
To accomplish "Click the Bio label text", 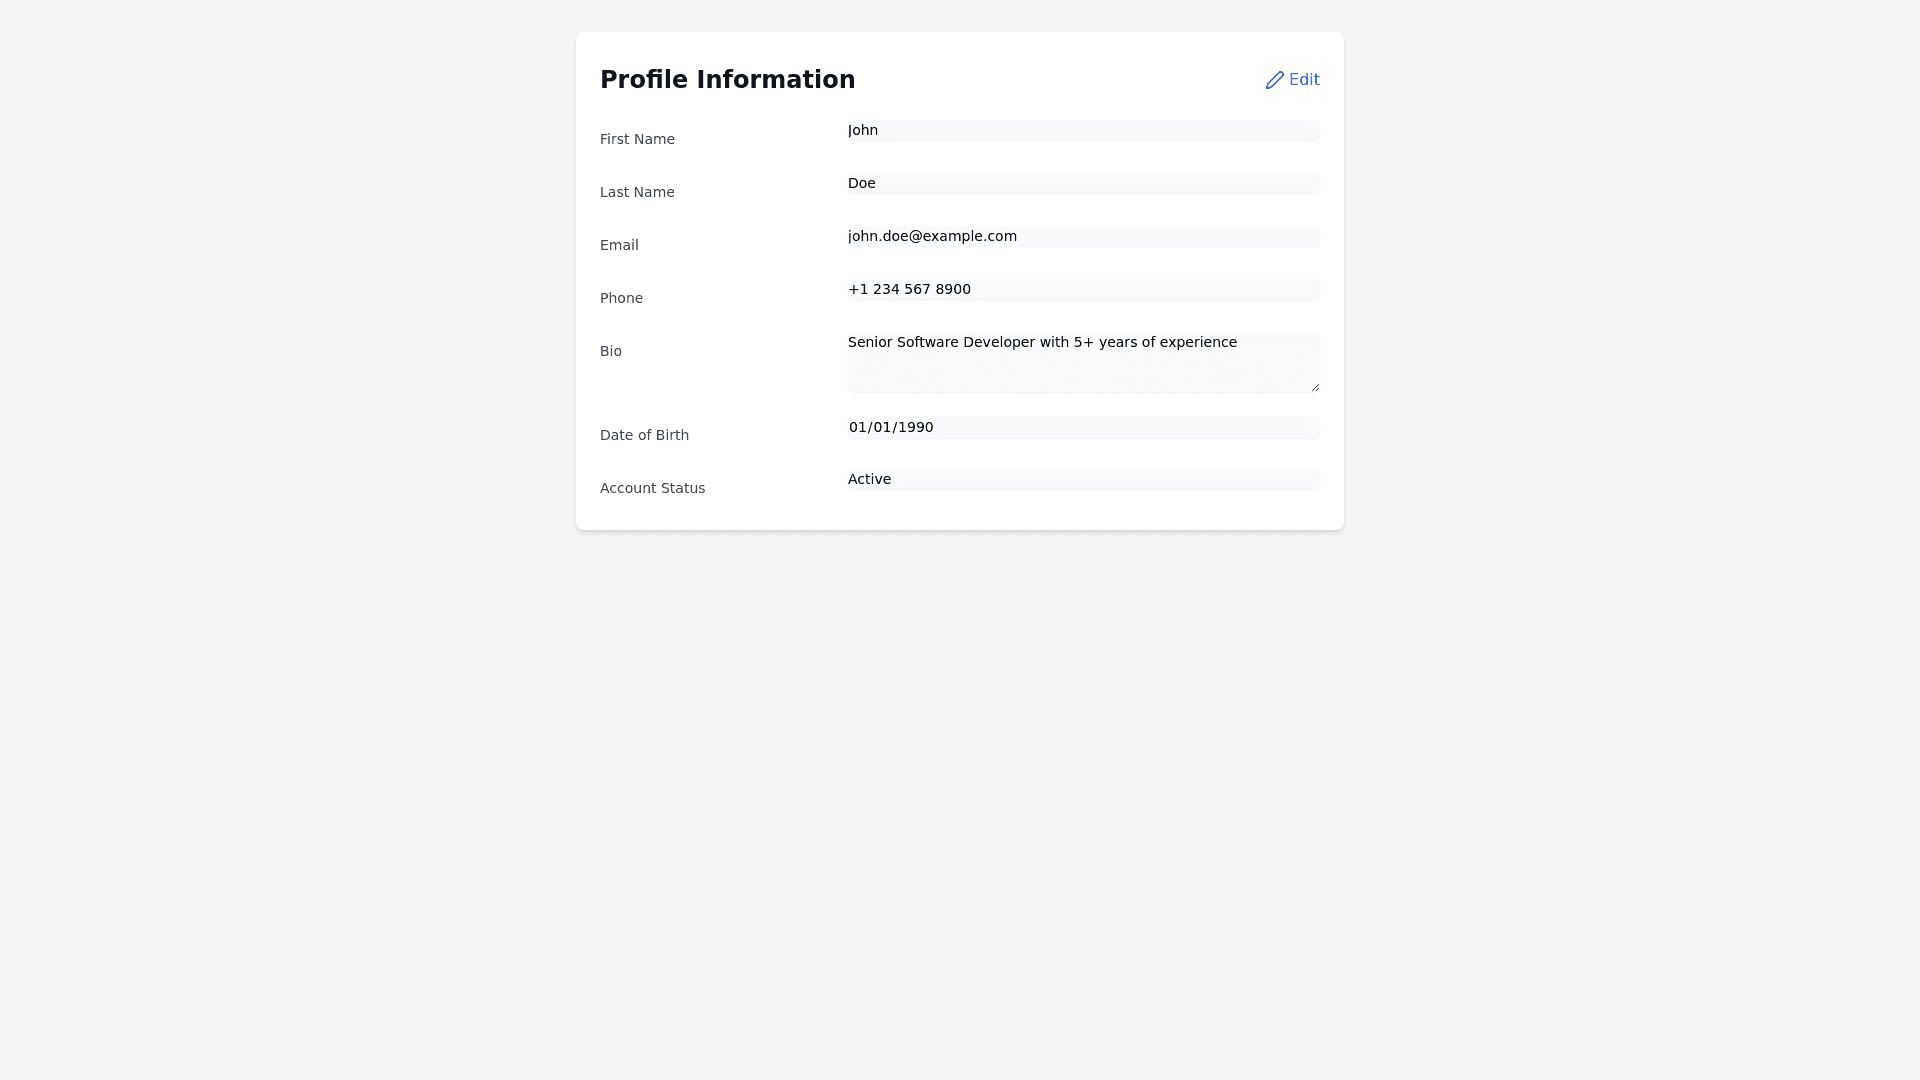I will click(611, 351).
